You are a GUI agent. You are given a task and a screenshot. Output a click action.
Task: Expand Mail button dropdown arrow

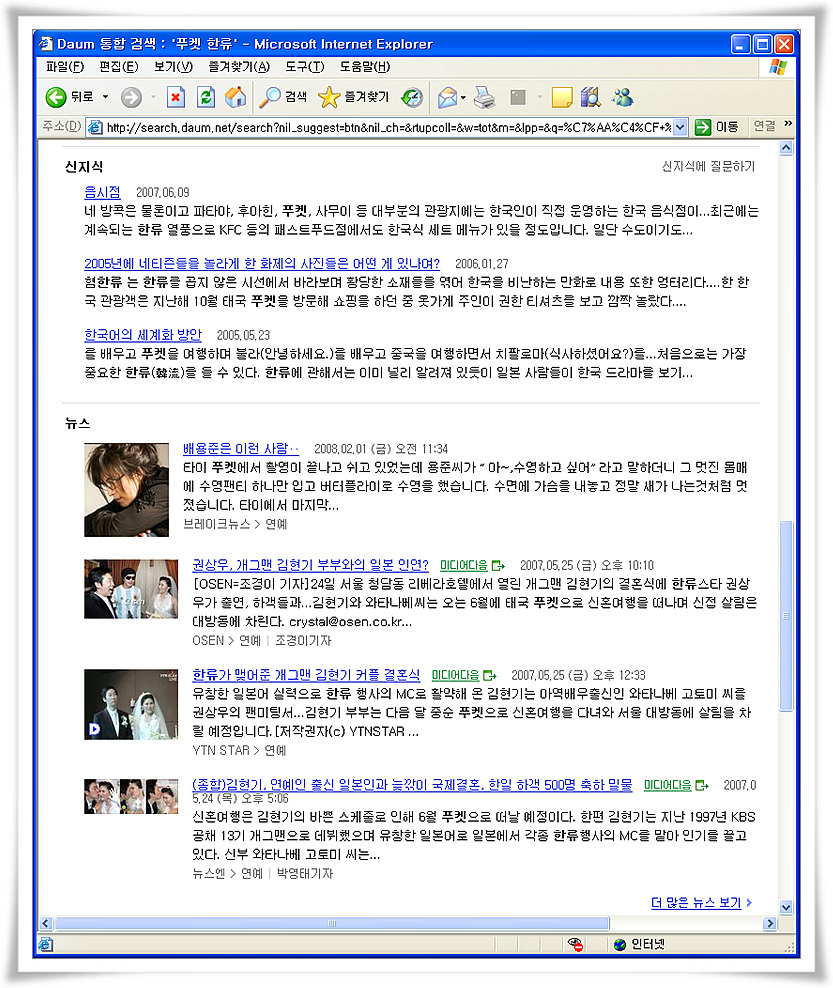(463, 97)
